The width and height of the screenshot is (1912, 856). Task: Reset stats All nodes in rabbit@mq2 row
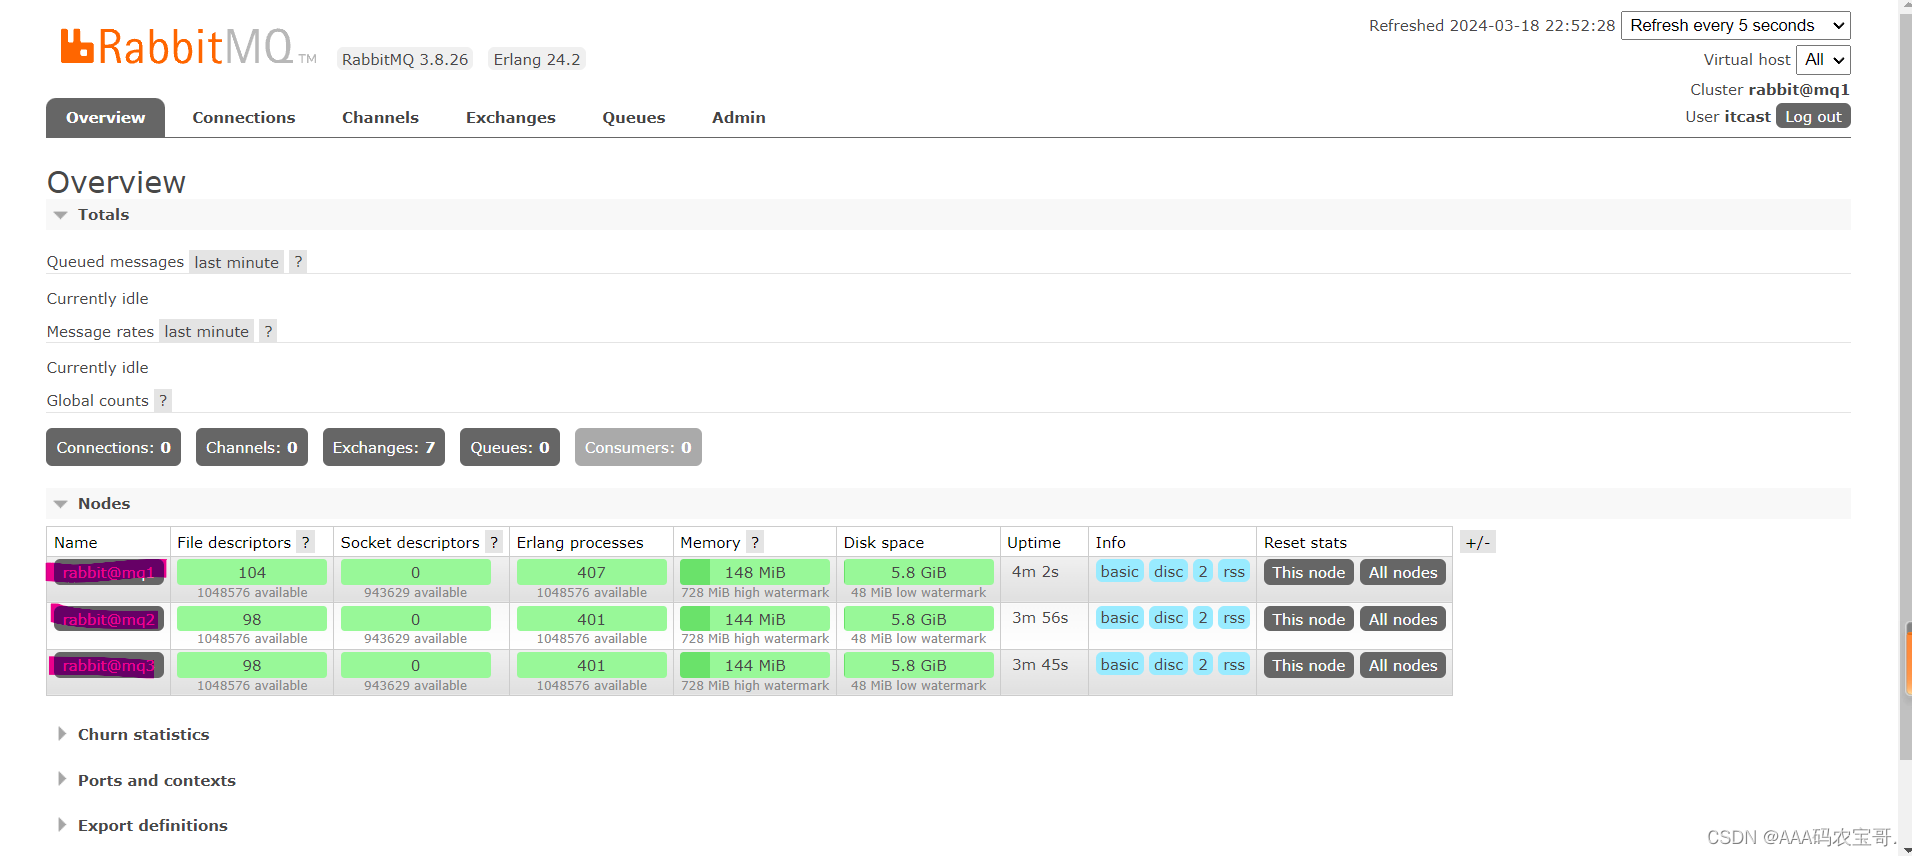[x=1403, y=619]
